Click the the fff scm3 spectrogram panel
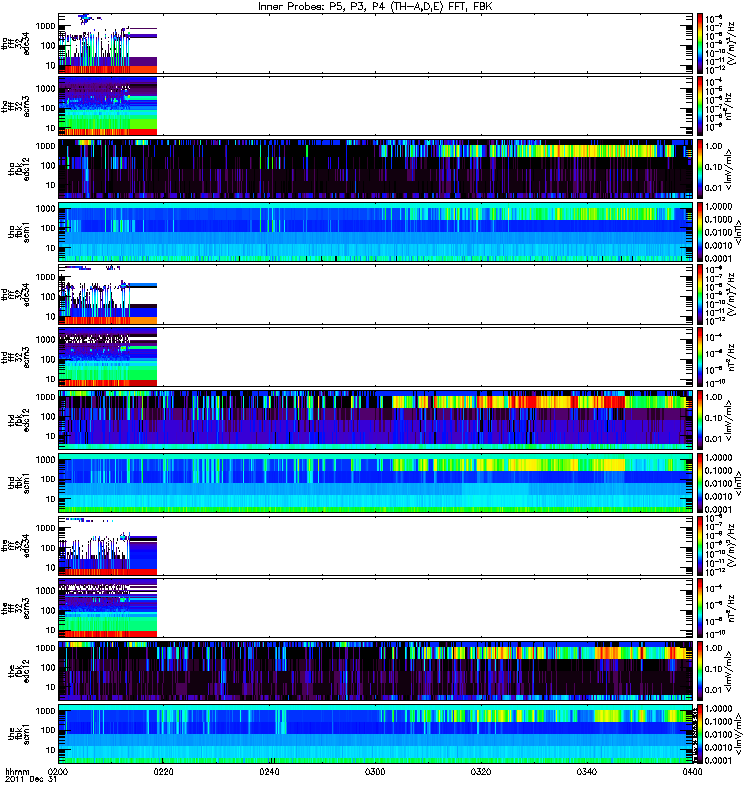The height and width of the screenshot is (800, 750). click(x=375, y=608)
